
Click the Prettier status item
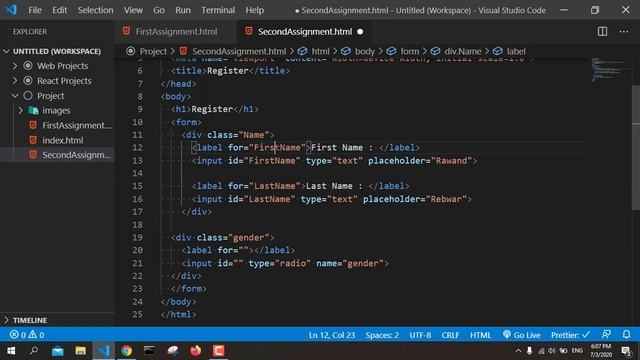(x=570, y=335)
